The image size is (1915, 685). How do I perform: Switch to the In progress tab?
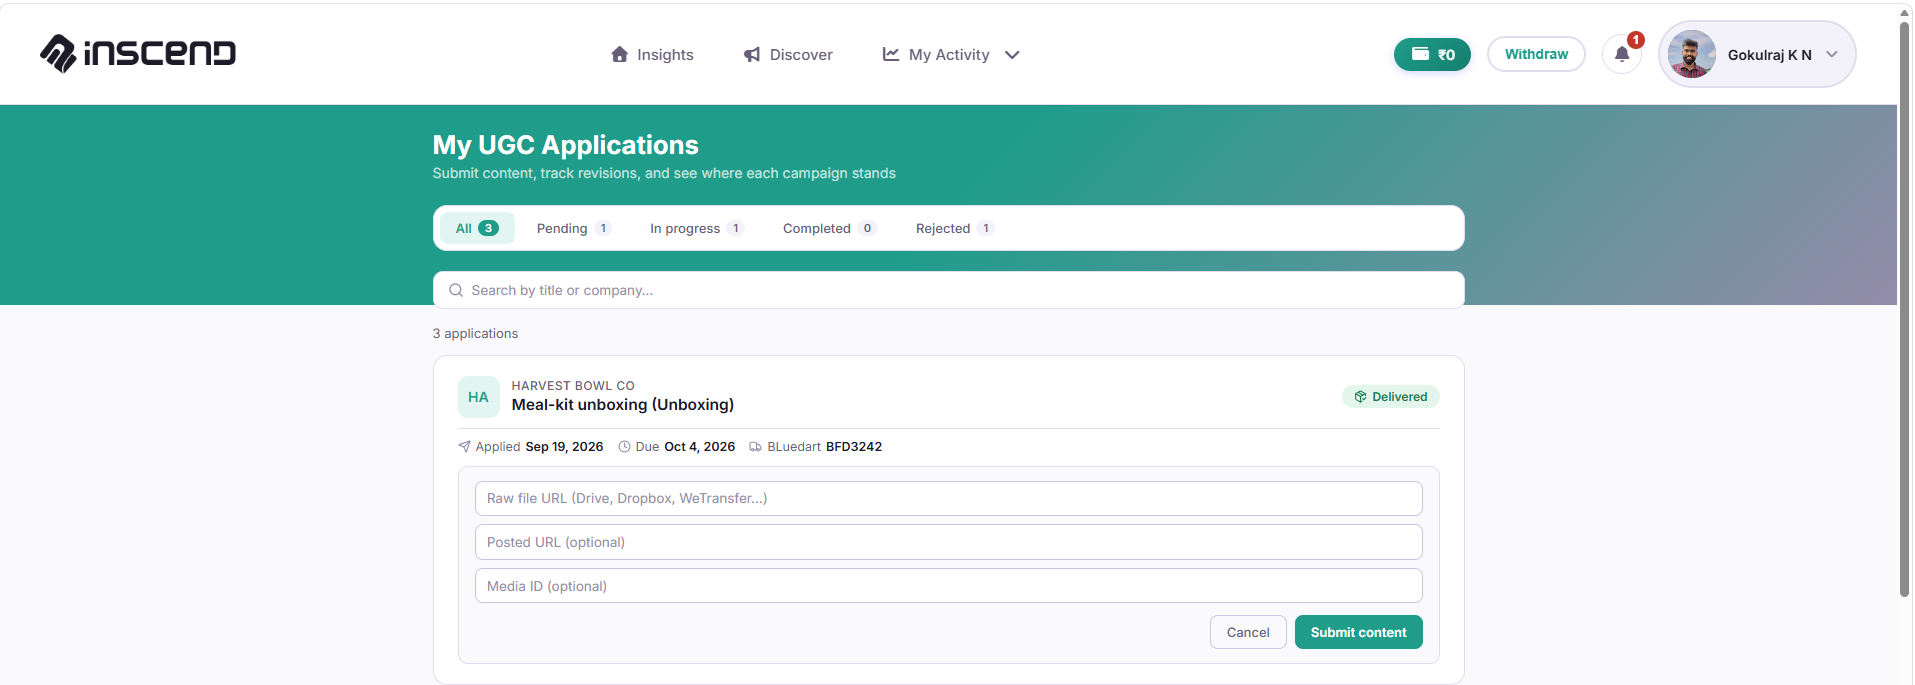(x=697, y=228)
